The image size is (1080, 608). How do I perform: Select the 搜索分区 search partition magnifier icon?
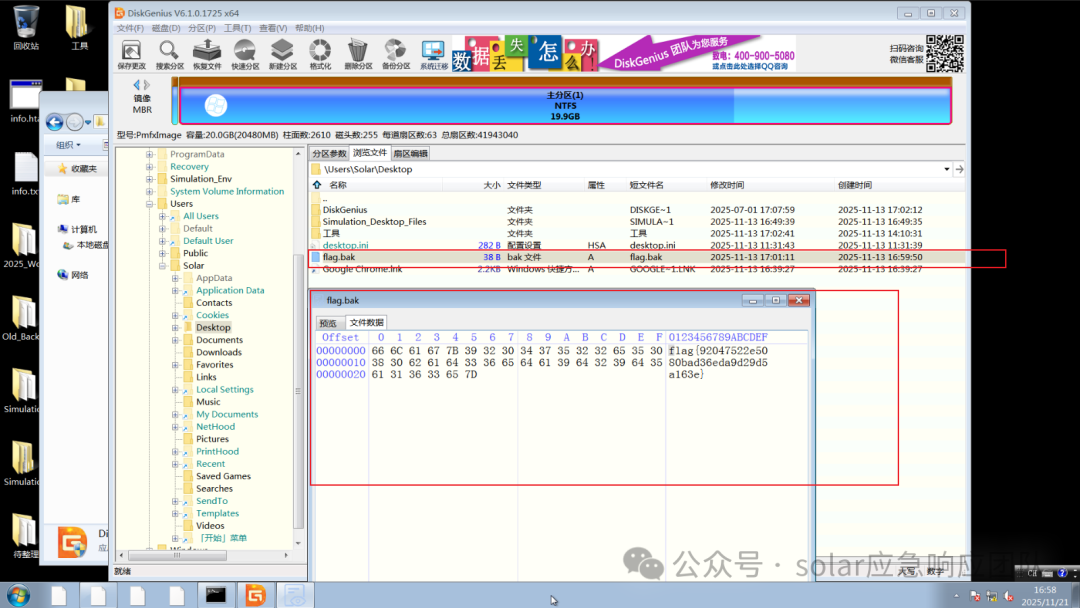click(x=169, y=54)
